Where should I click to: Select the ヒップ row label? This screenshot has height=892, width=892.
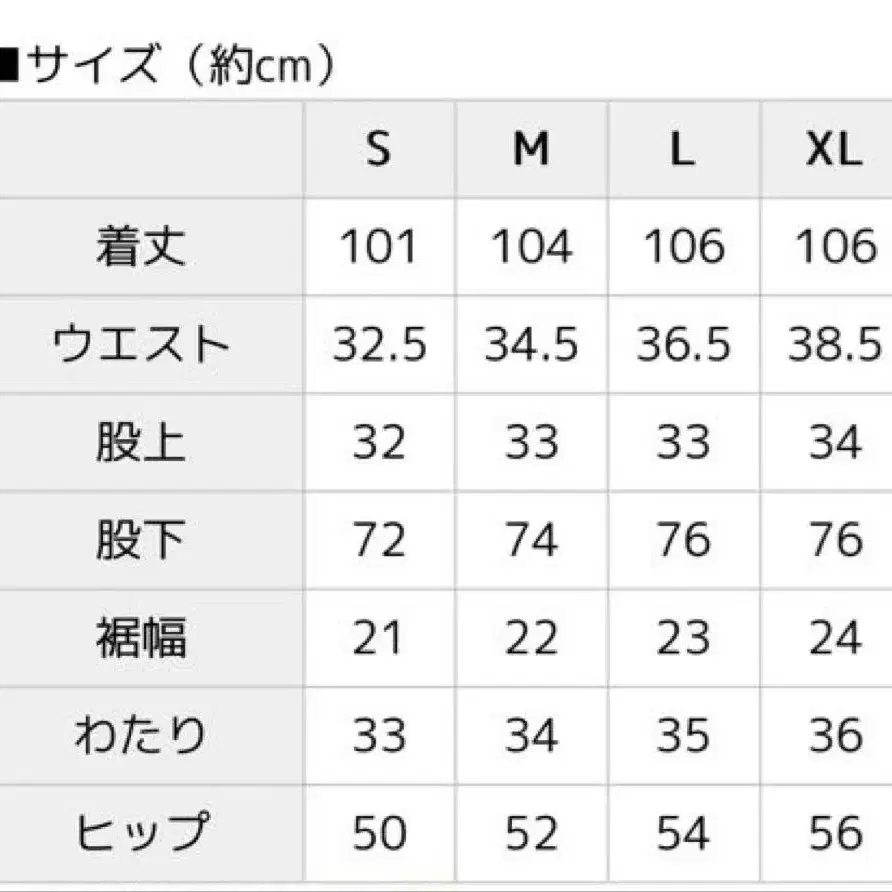[141, 833]
